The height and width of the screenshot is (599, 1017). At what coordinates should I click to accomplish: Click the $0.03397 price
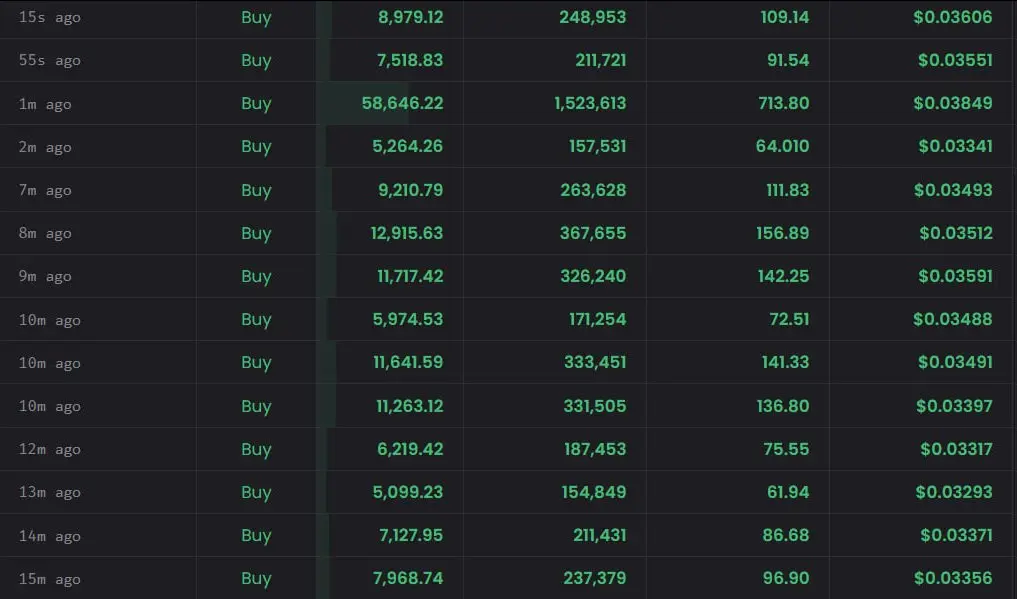pos(954,406)
